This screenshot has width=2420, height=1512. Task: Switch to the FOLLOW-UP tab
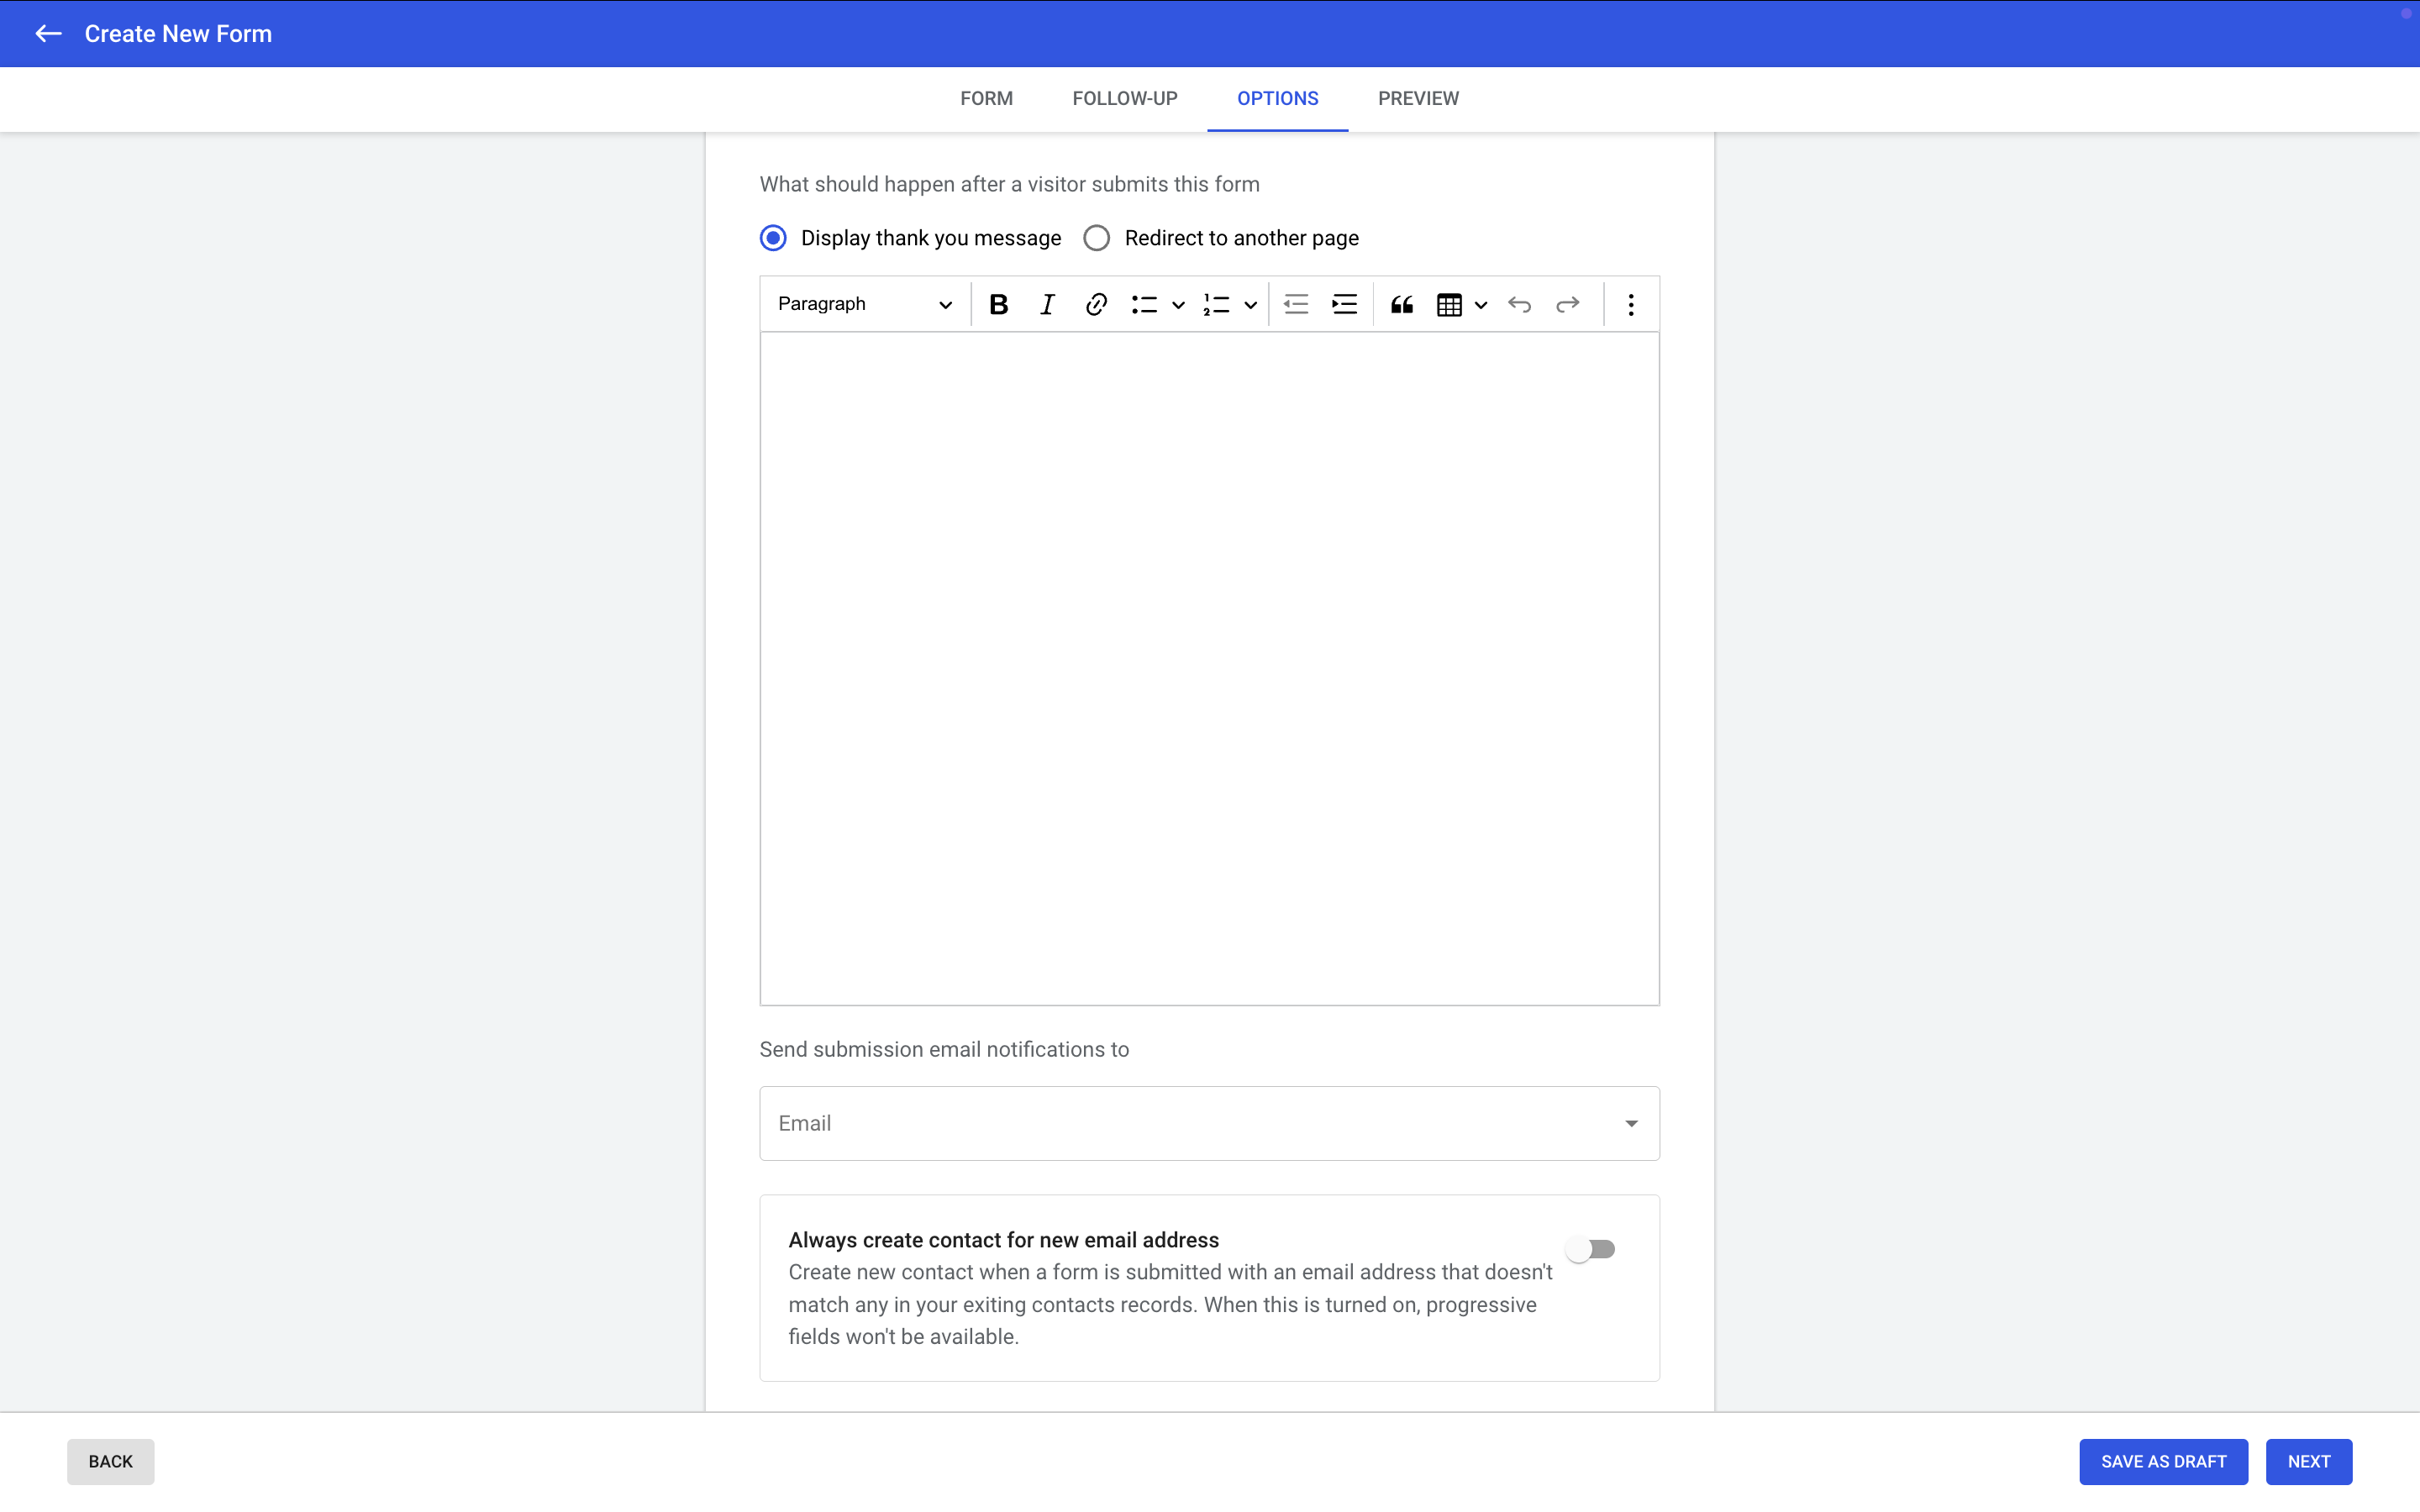coord(1124,98)
